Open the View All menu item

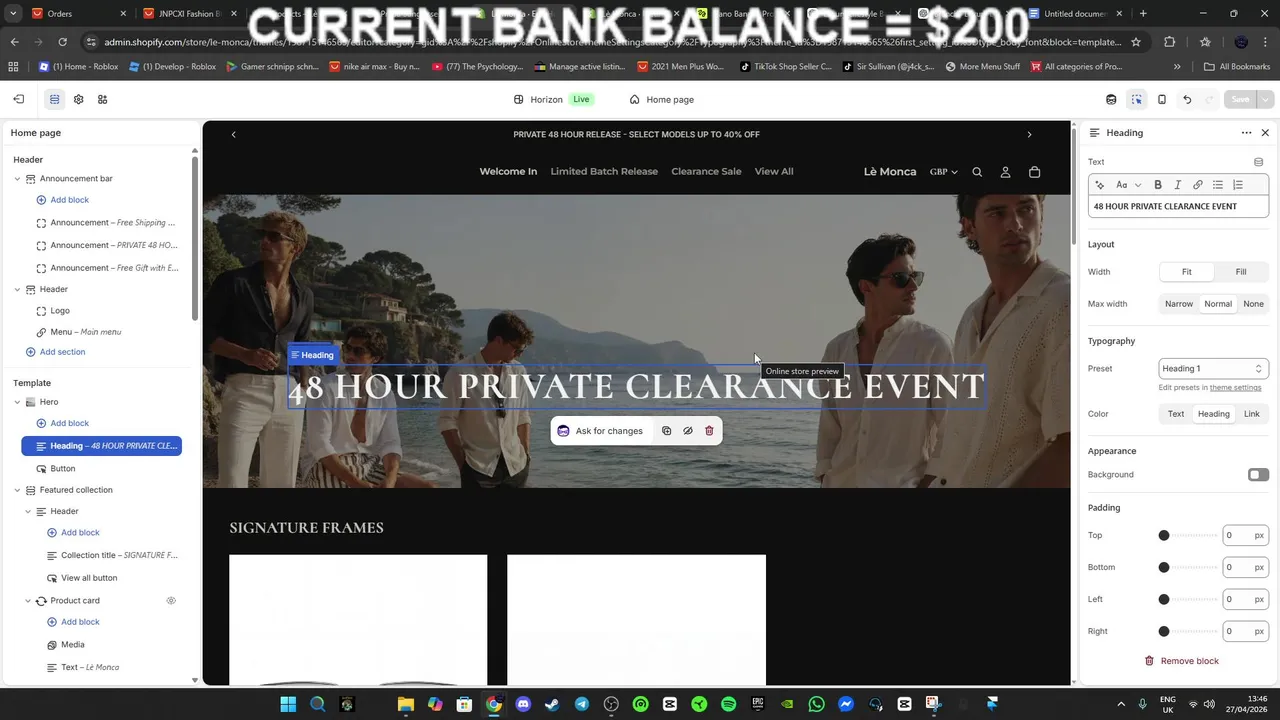point(774,172)
